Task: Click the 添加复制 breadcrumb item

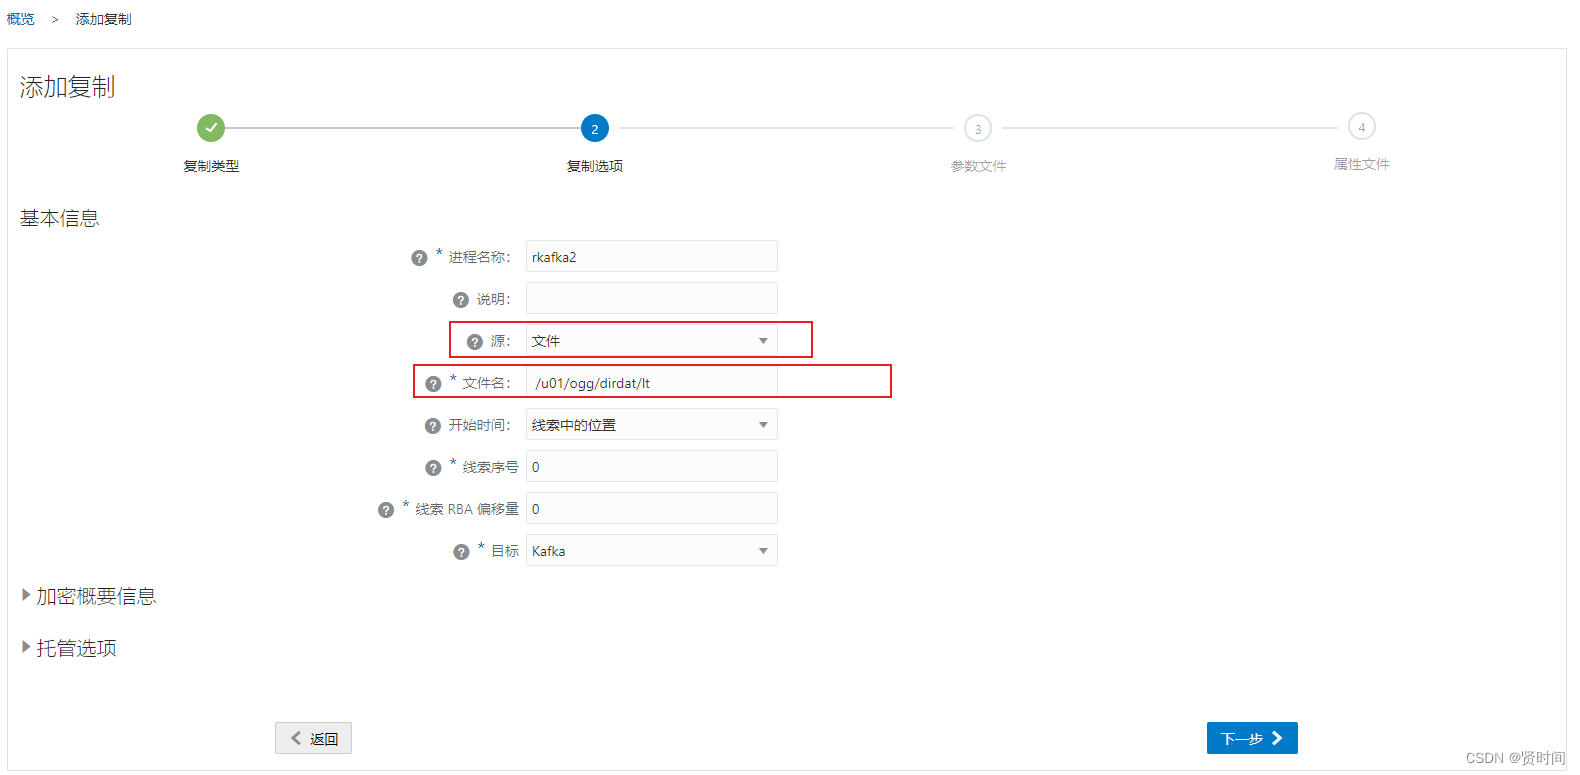Action: point(103,19)
